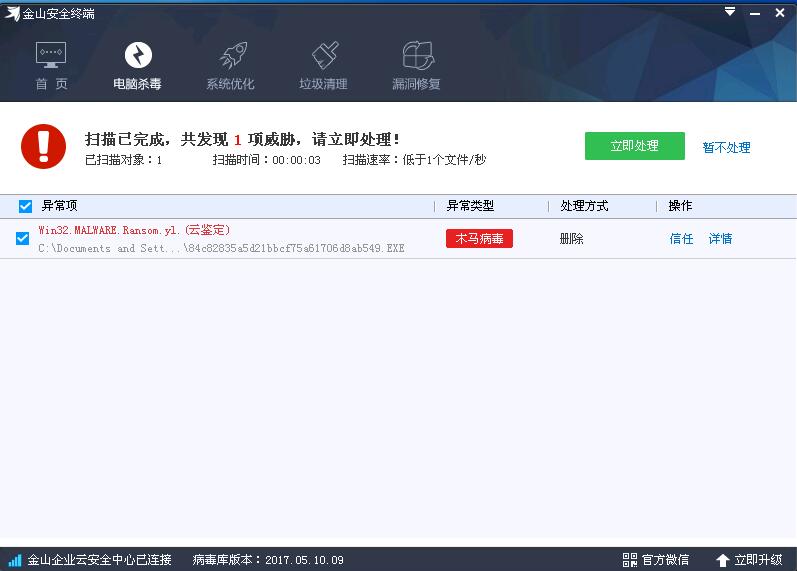
Task: Click the 木马病毒 red tag
Action: click(479, 238)
